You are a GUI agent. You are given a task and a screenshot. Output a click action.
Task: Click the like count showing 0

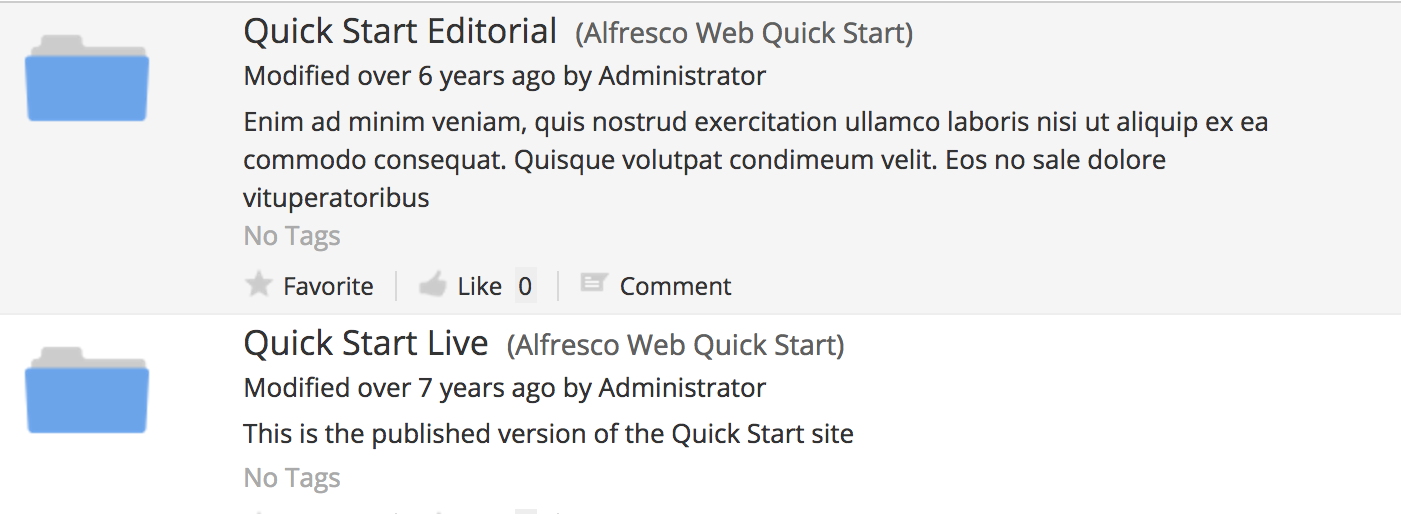coord(525,286)
